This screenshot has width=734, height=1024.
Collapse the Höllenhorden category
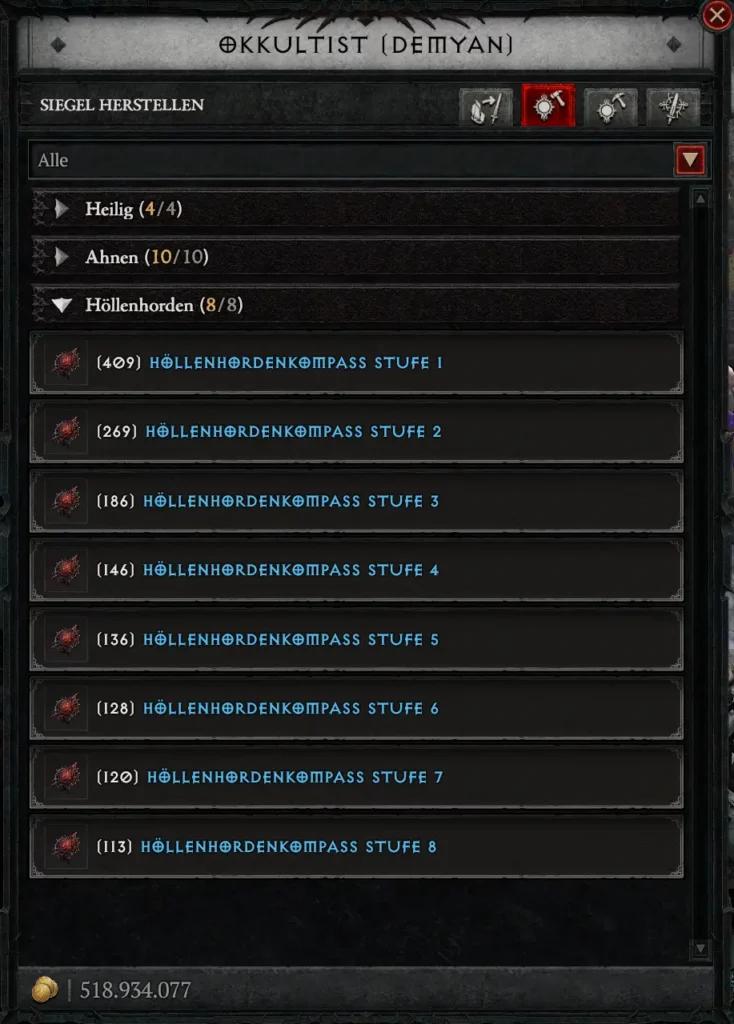pos(356,305)
